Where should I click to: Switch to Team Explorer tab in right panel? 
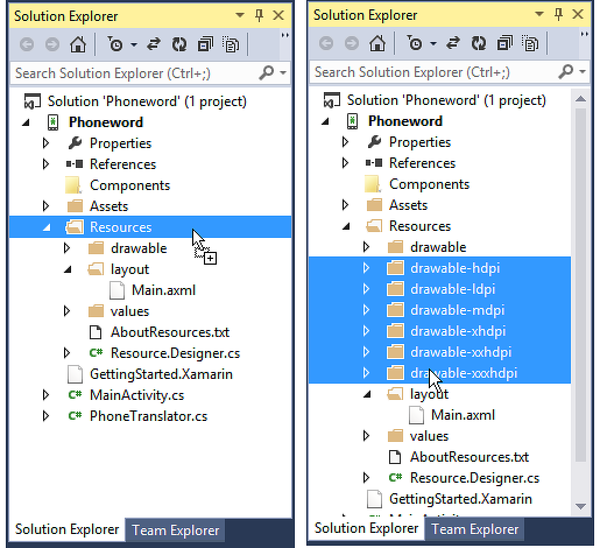pos(475,529)
